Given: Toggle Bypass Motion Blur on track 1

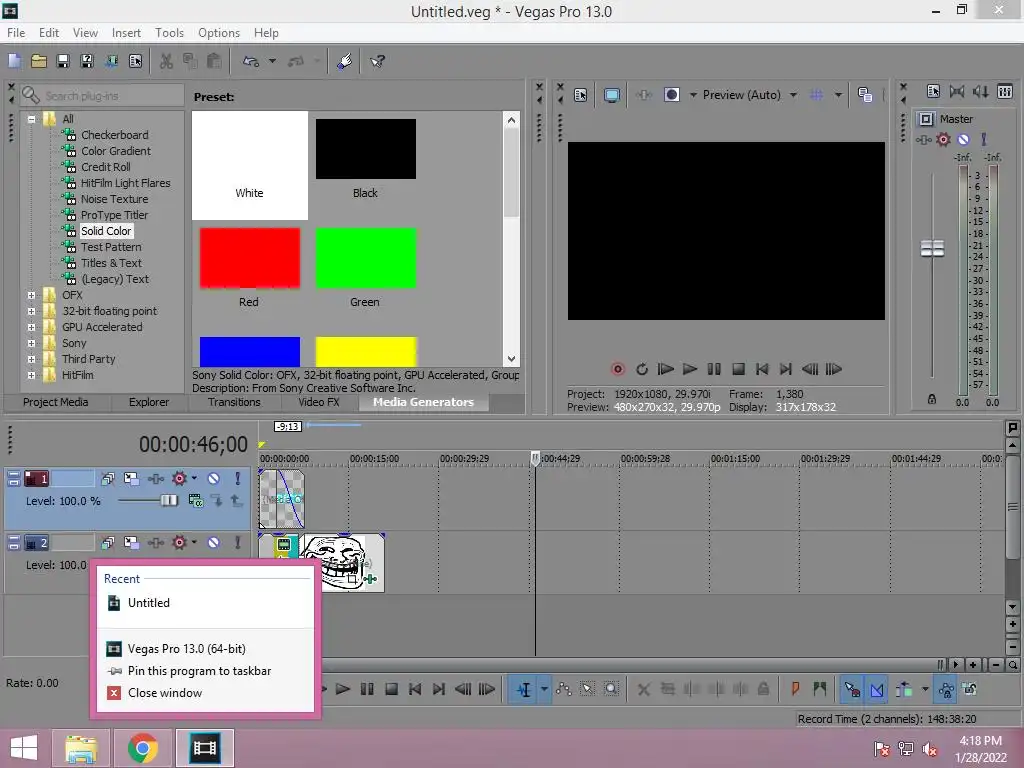Looking at the screenshot, I should click(108, 479).
